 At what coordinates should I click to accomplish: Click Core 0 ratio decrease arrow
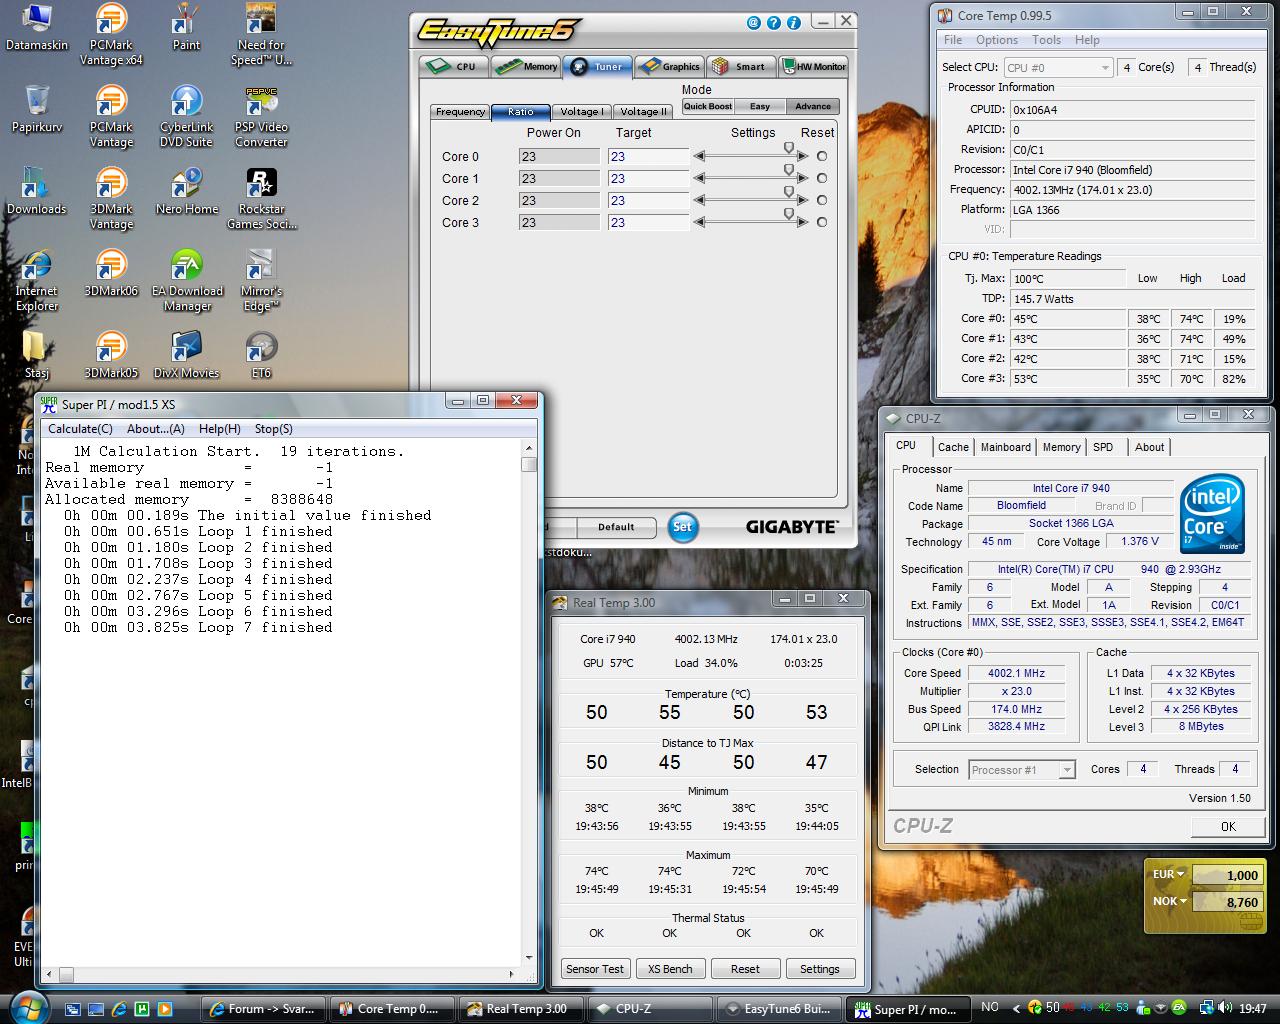[x=700, y=156]
